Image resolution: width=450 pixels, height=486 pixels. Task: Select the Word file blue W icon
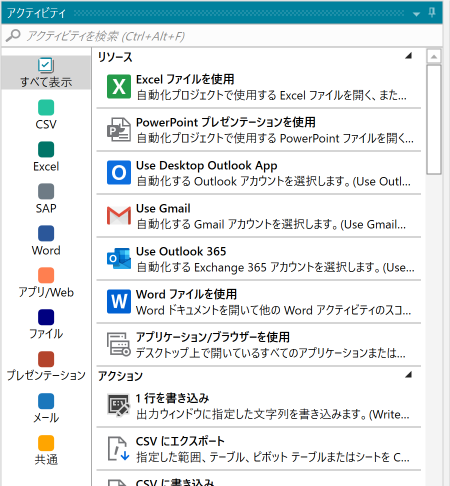119,301
